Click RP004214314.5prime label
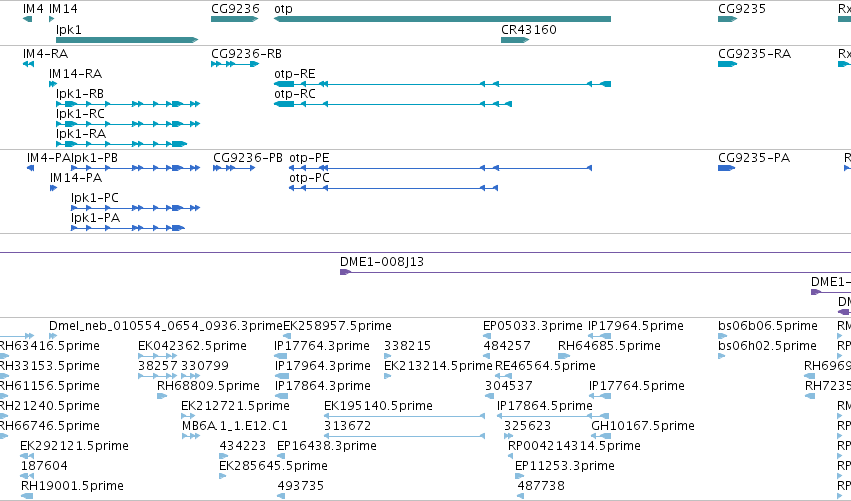 click(574, 446)
